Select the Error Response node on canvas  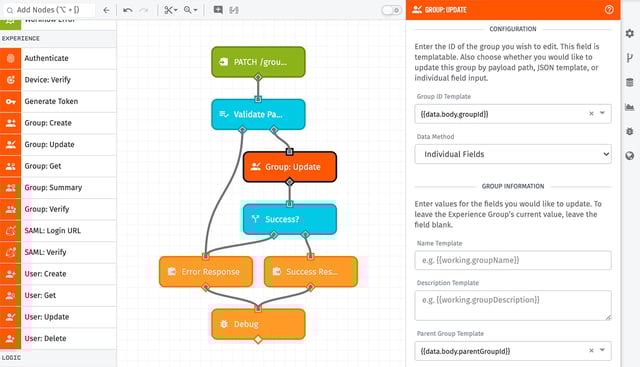tap(206, 272)
